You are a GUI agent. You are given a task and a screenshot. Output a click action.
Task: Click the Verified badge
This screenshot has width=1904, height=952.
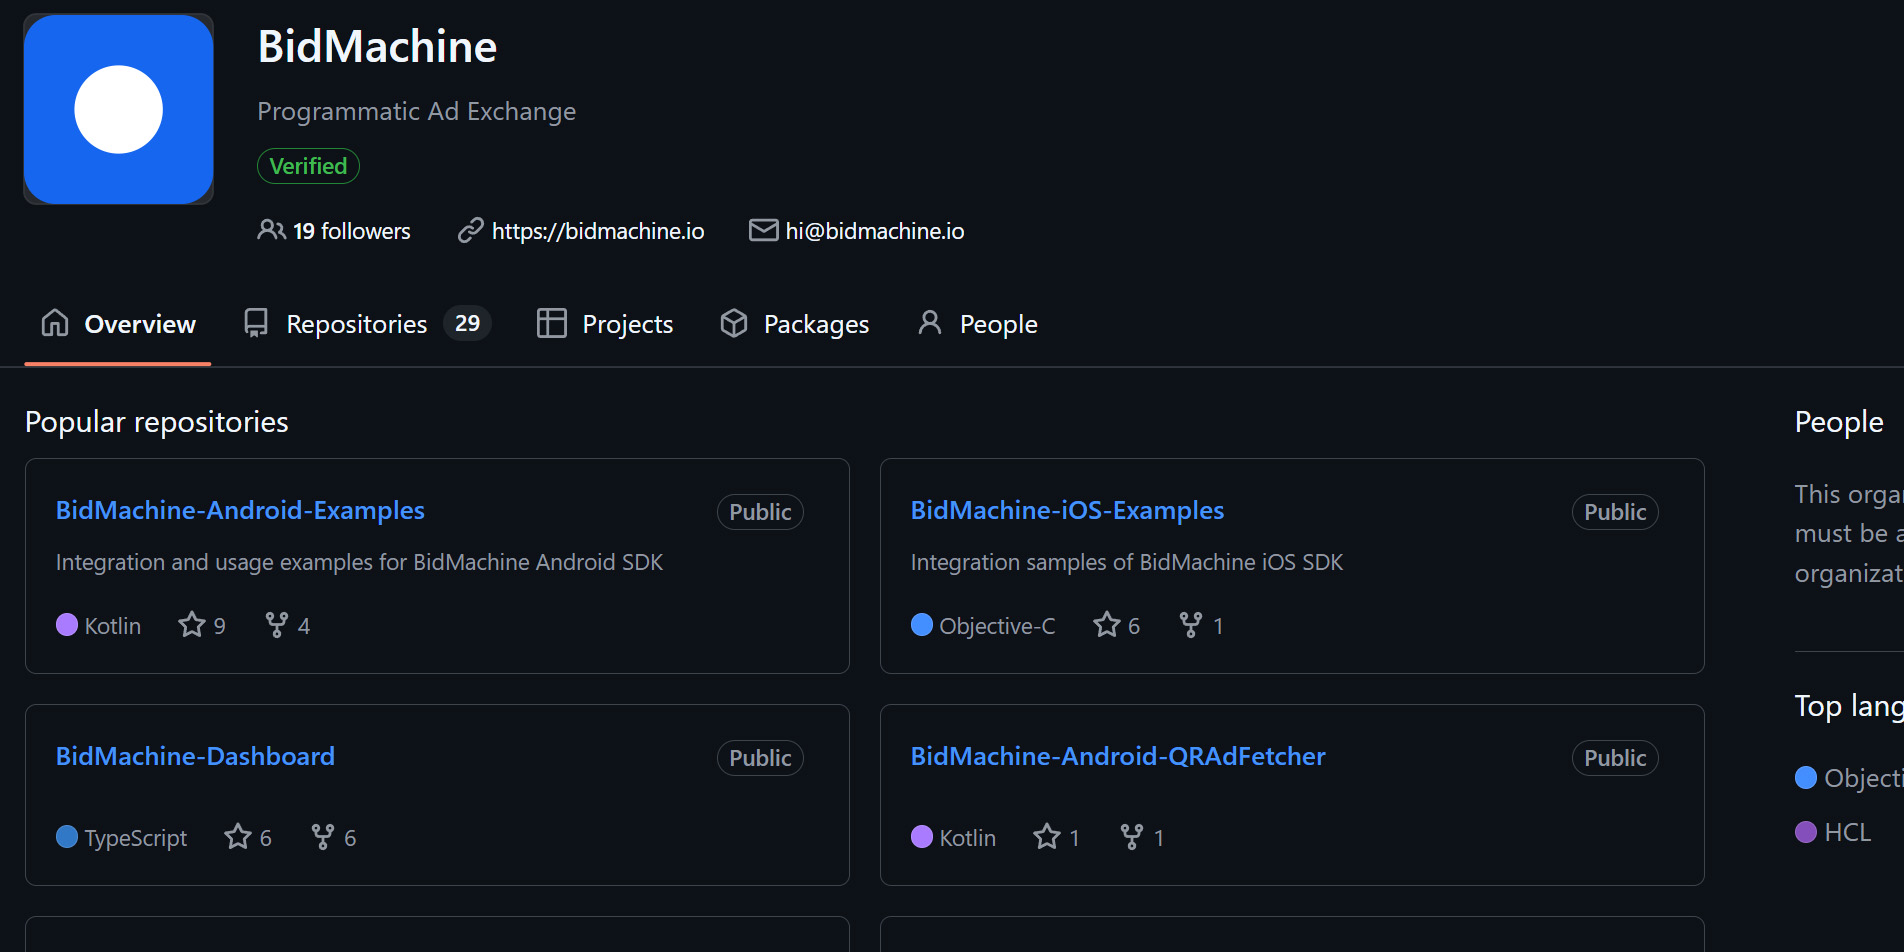tap(307, 165)
